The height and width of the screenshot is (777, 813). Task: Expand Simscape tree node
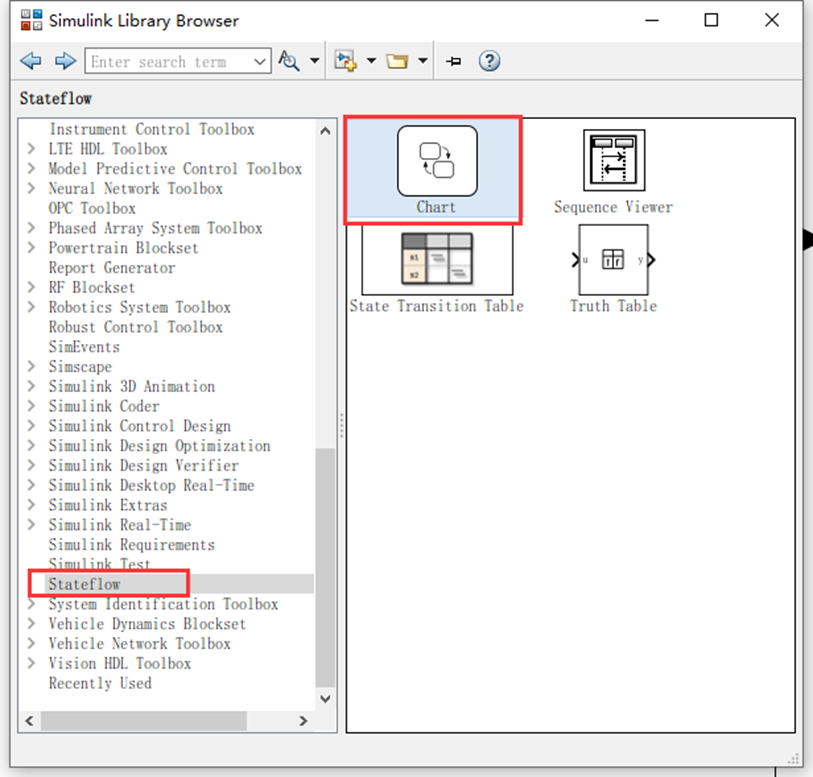32,366
